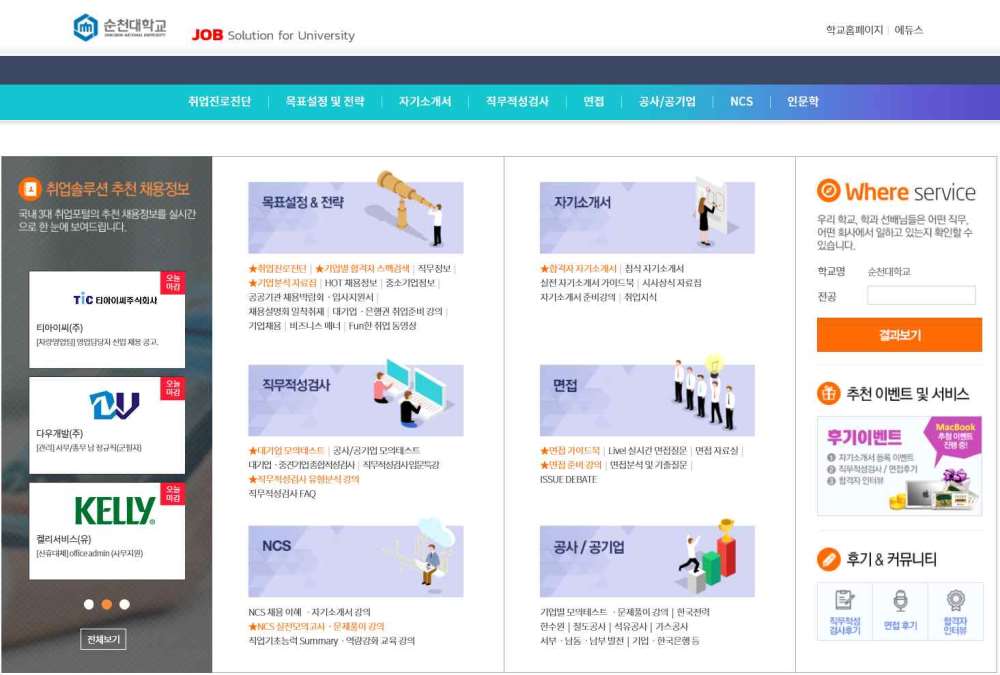Image resolution: width=1000 pixels, height=675 pixels.
Task: Select the third carousel dot indicator
Action: click(125, 604)
